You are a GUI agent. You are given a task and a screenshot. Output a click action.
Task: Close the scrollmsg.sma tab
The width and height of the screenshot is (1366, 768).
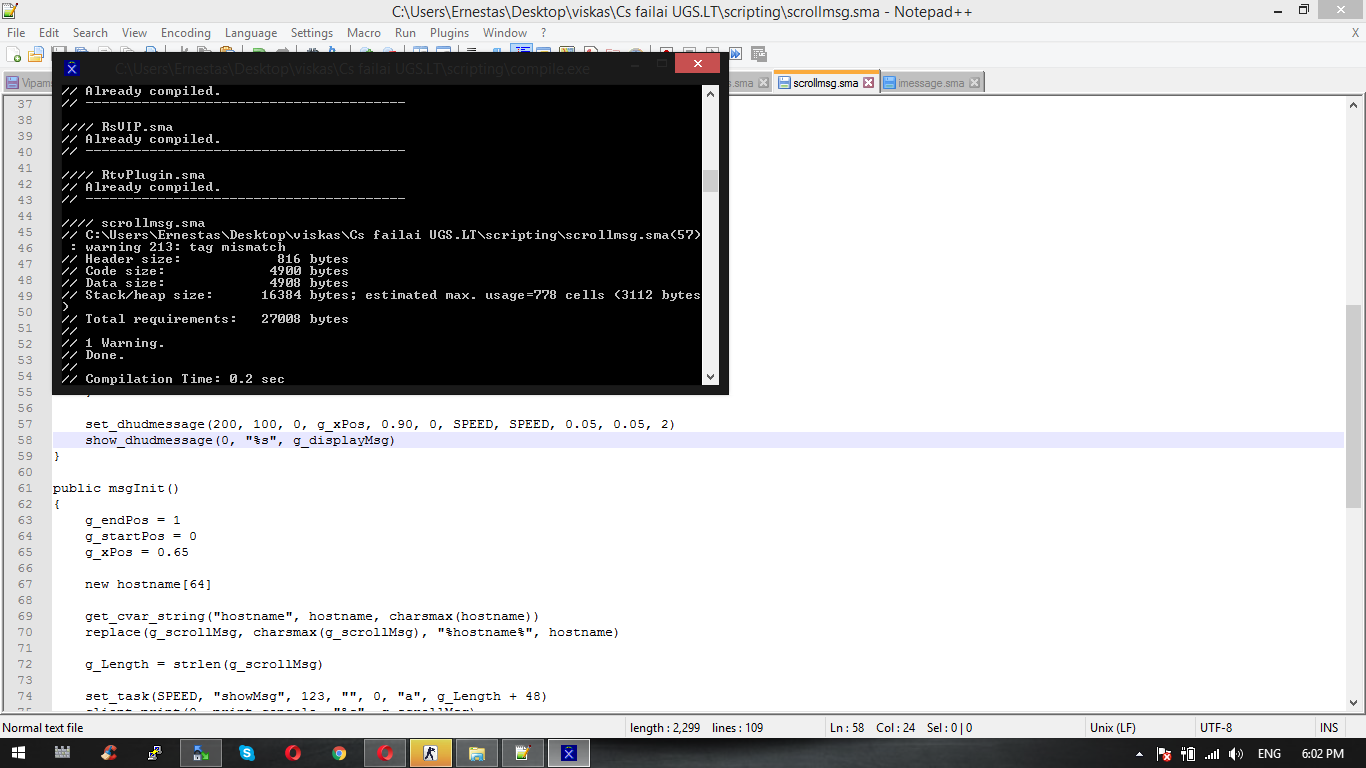(x=869, y=83)
